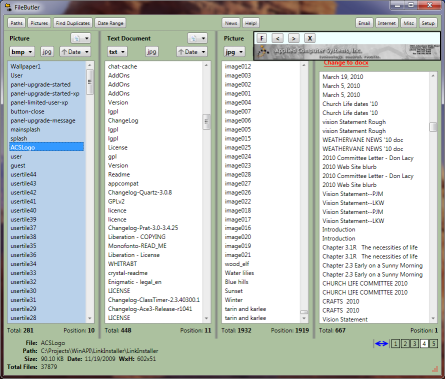The height and width of the screenshot is (379, 445).
Task: Open Date sort dropdown in first Picture panel
Action: tap(75, 52)
